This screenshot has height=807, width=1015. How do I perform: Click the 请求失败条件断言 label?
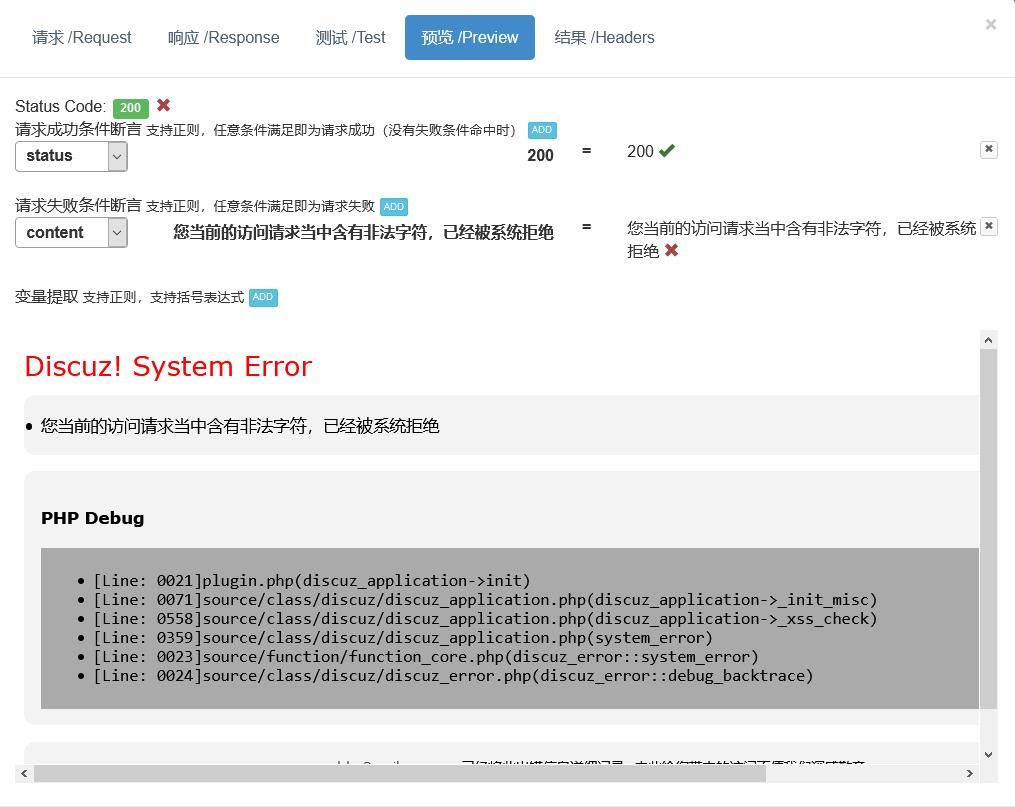78,206
